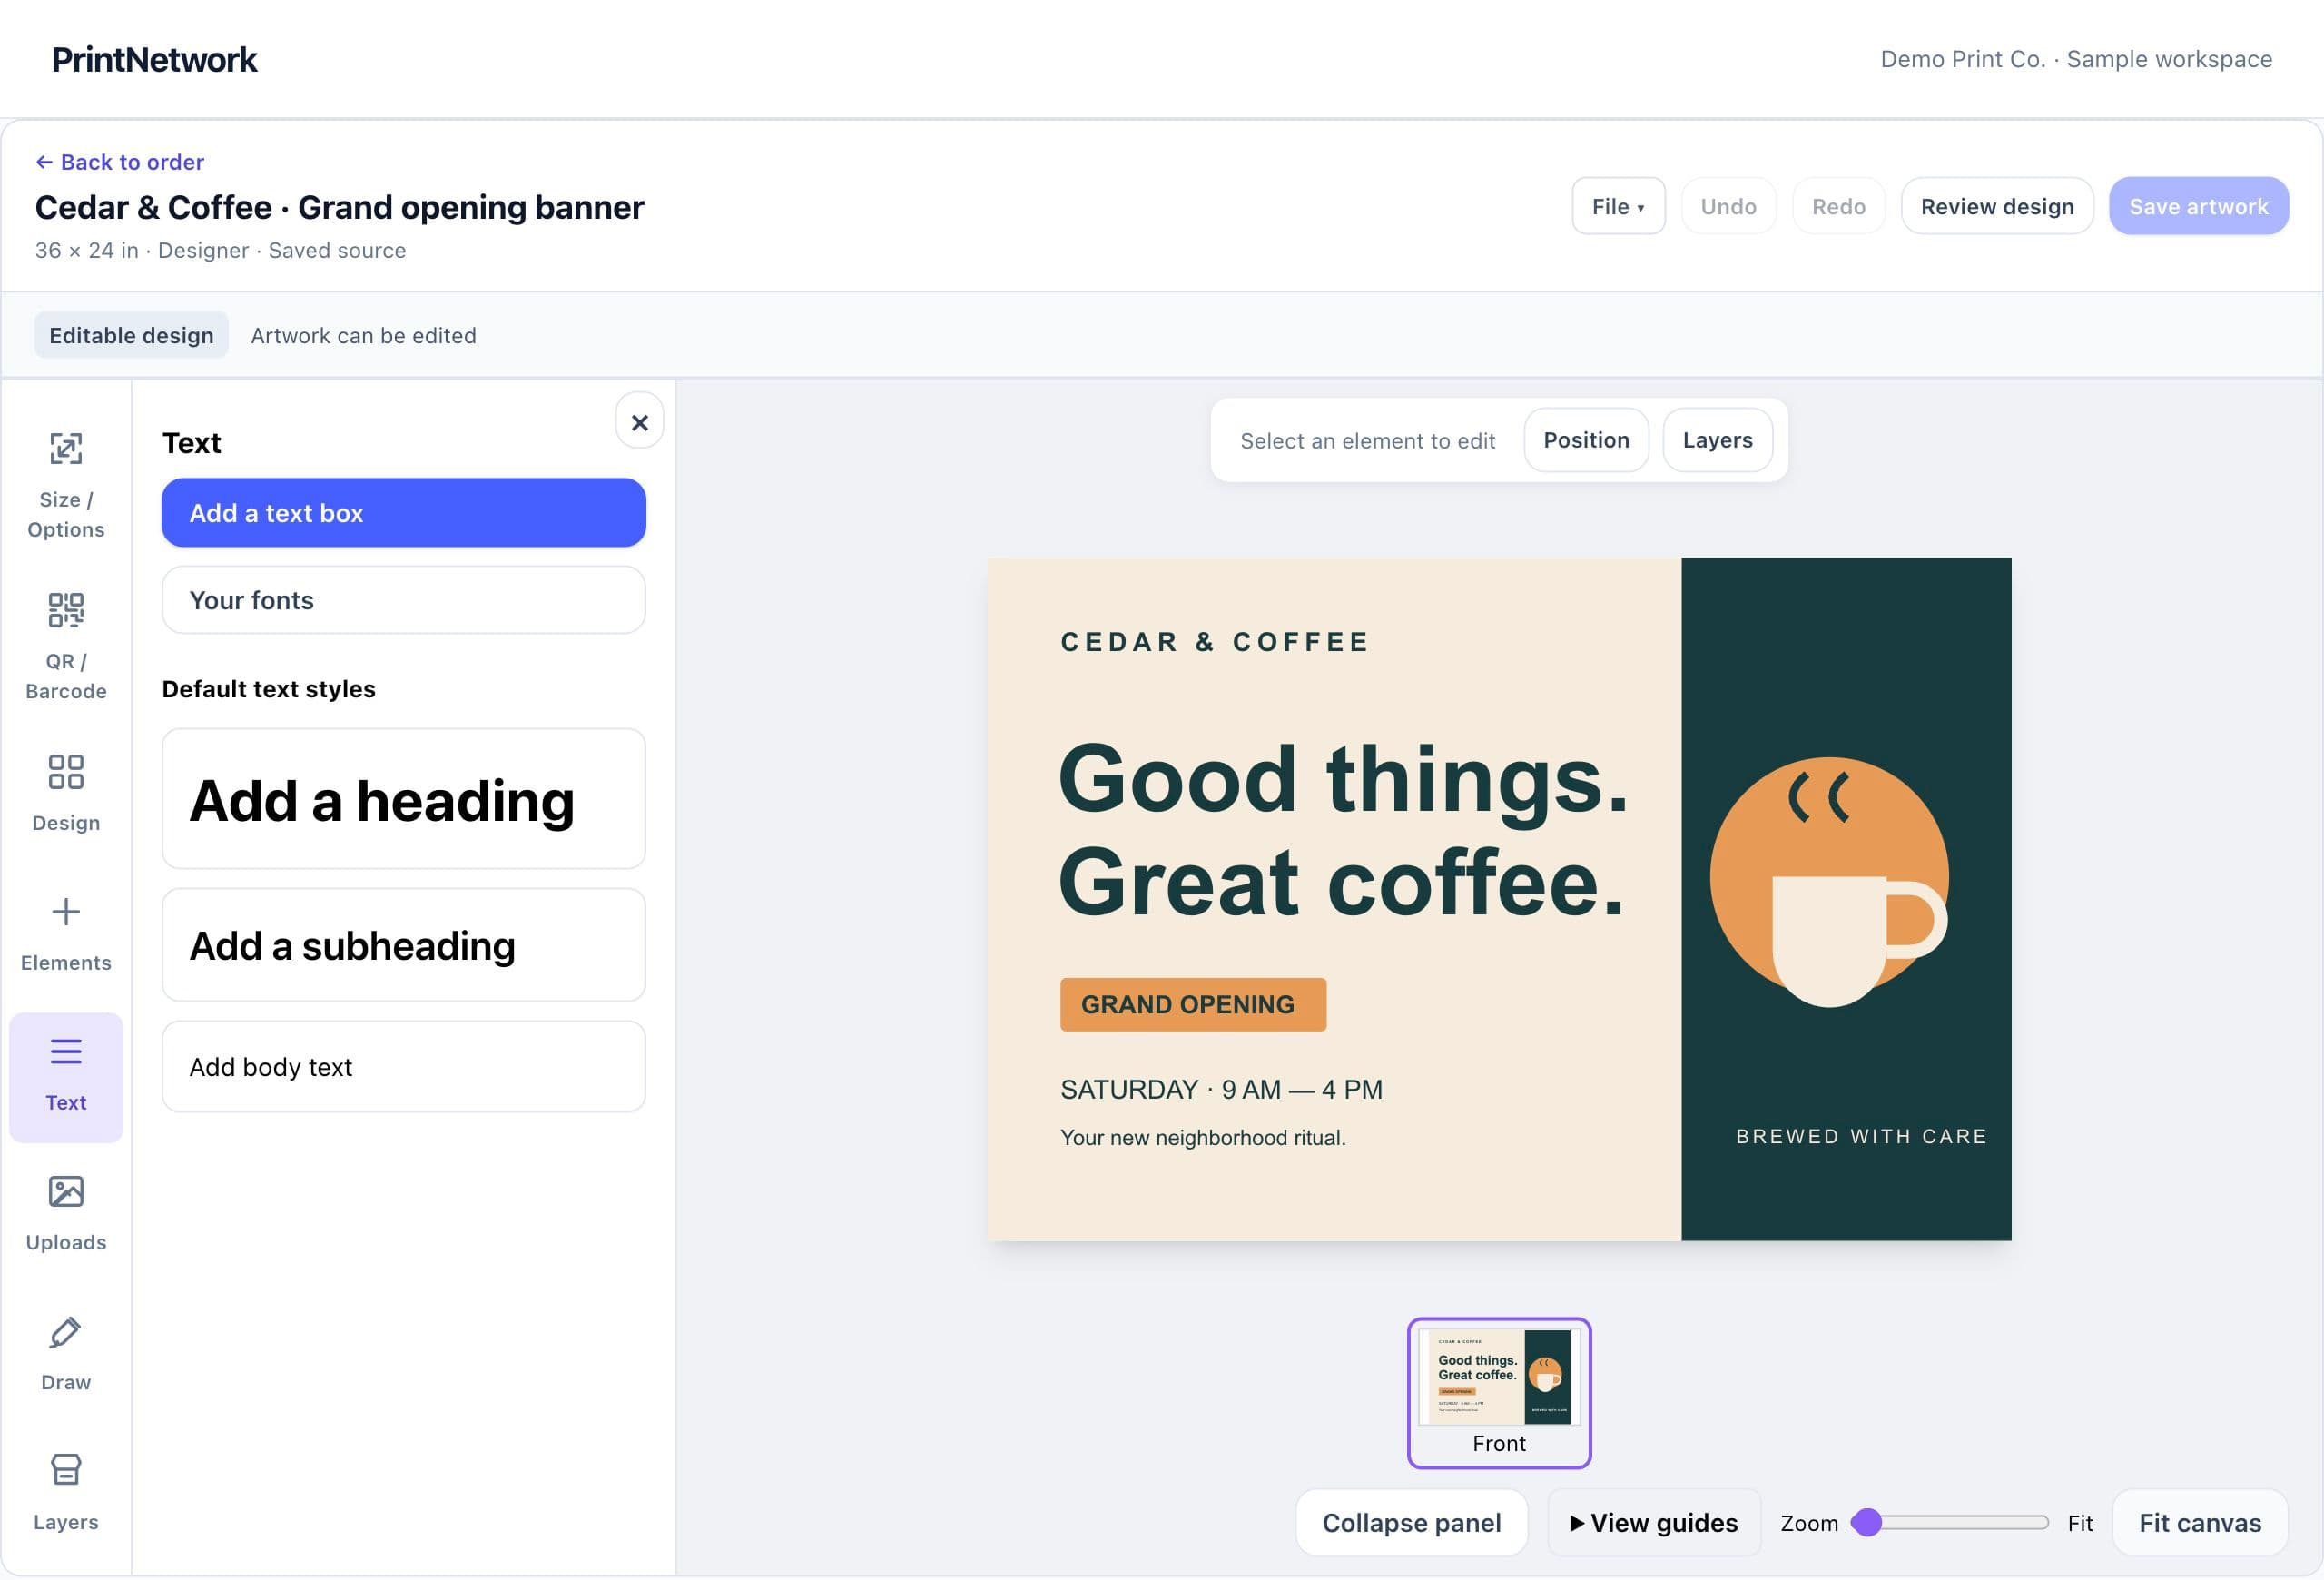Viewport: 2324px width, 1580px height.
Task: Select the 'CEDAR & COFFEE' canvas text
Action: click(1214, 642)
